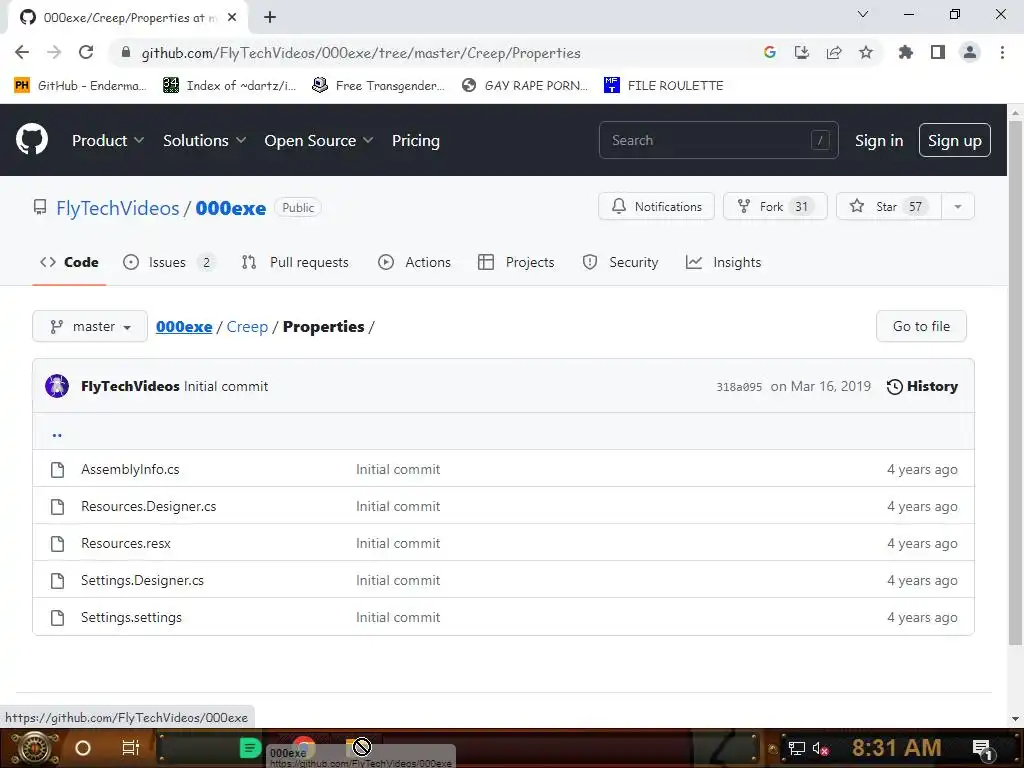Viewport: 1024px width, 768px height.
Task: Search tabs with the chevron button
Action: click(x=863, y=14)
